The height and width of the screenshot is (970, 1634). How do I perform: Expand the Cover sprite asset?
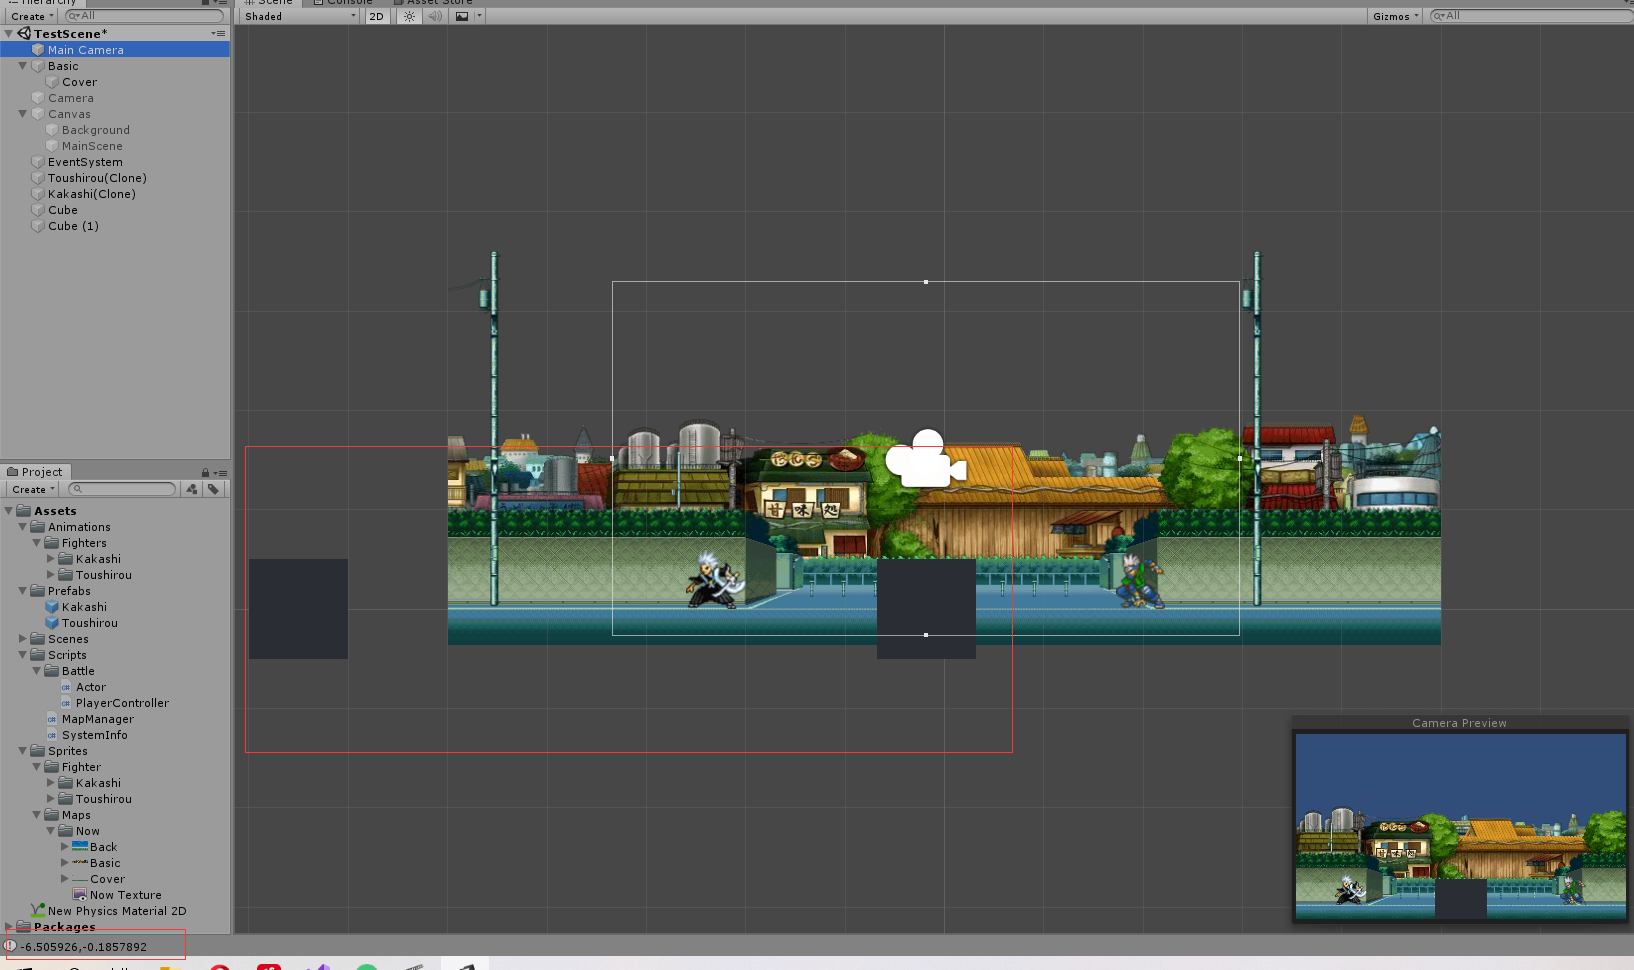(65, 879)
